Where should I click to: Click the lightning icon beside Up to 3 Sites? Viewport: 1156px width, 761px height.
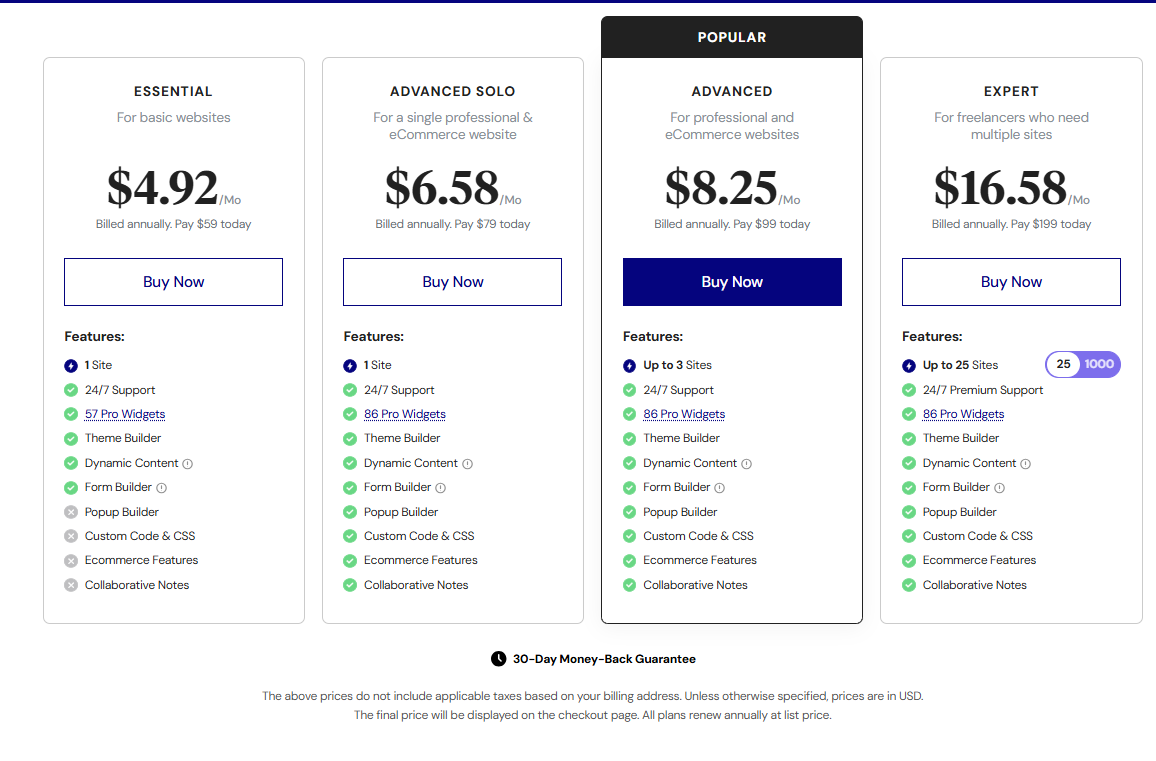click(x=629, y=366)
